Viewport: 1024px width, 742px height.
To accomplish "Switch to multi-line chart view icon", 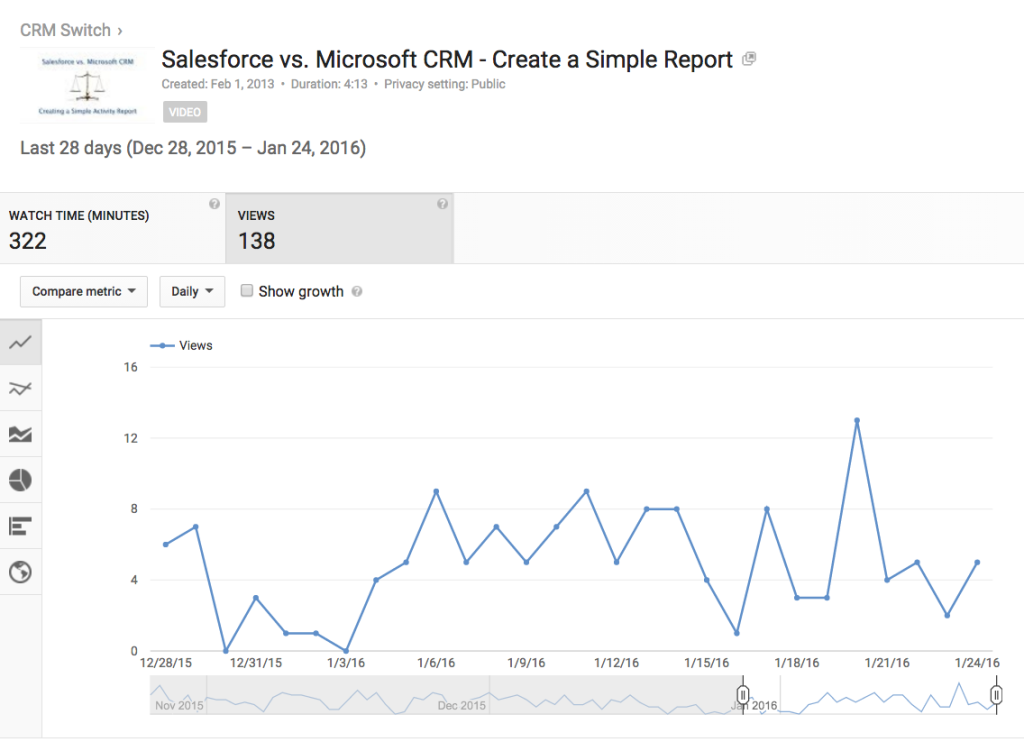I will (20, 389).
